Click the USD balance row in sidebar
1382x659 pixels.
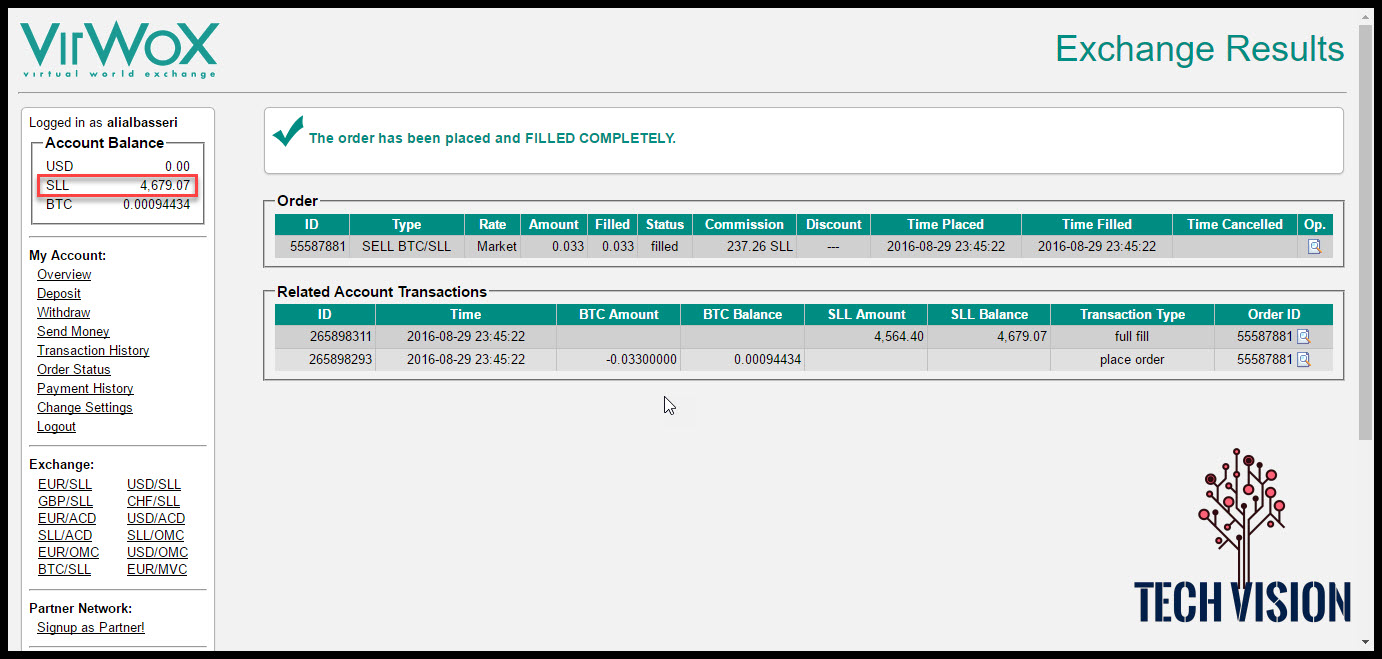(x=118, y=166)
